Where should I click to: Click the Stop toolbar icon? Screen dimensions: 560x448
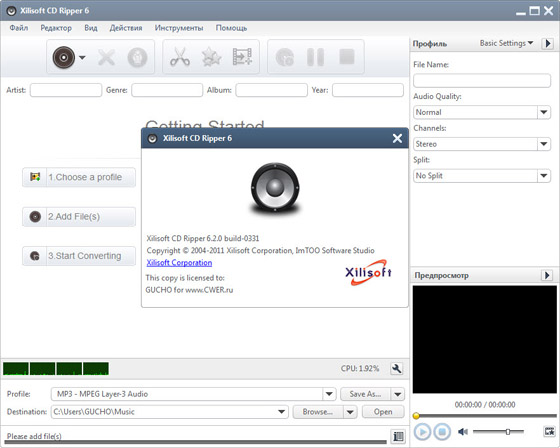347,57
